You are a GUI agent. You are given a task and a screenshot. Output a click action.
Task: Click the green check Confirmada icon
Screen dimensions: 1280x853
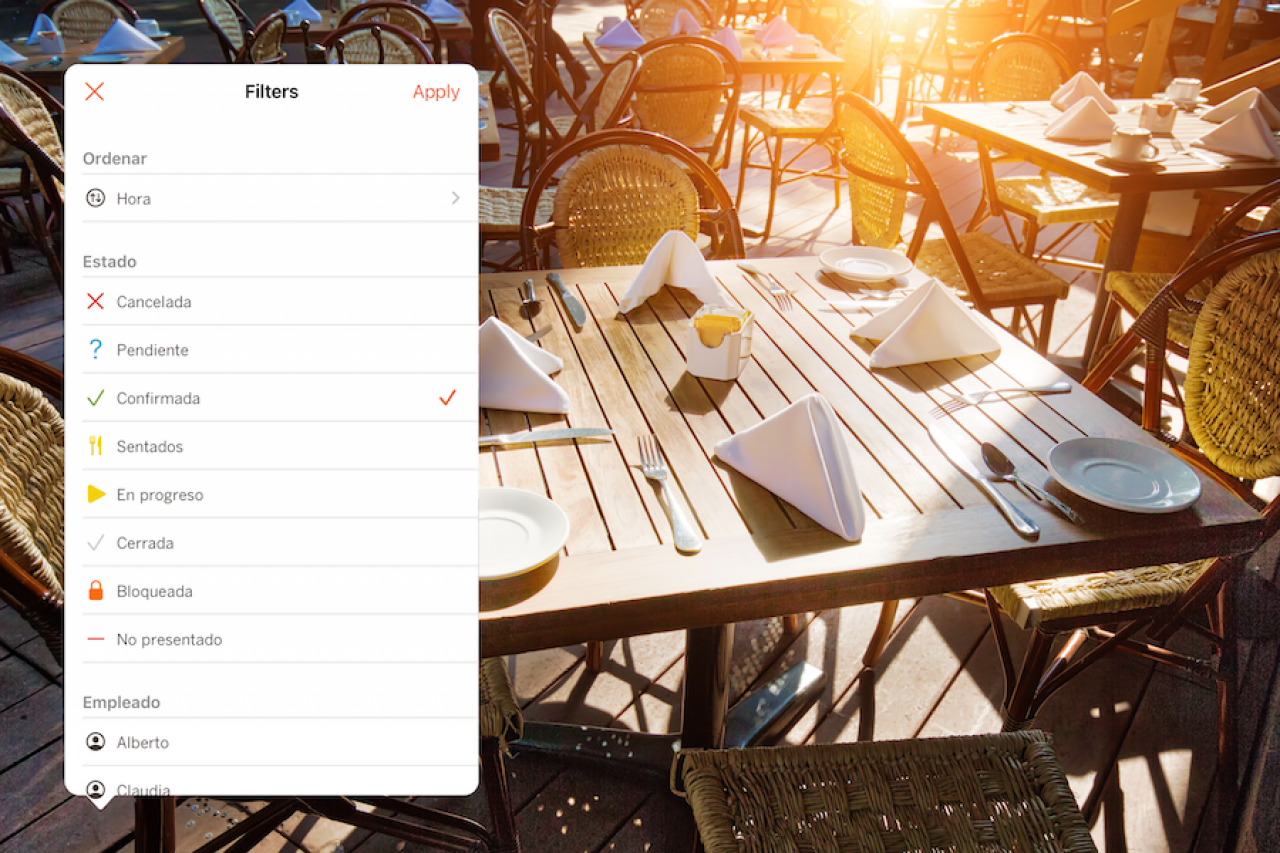point(95,398)
